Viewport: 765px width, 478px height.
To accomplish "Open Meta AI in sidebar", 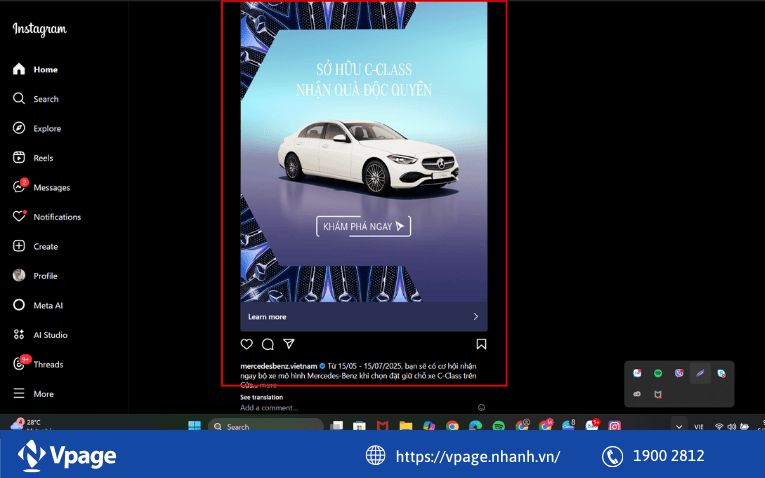I will tap(38, 305).
